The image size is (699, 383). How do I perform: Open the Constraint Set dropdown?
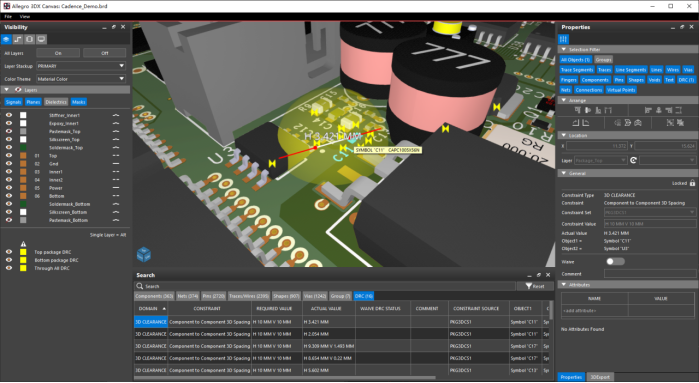coord(650,213)
